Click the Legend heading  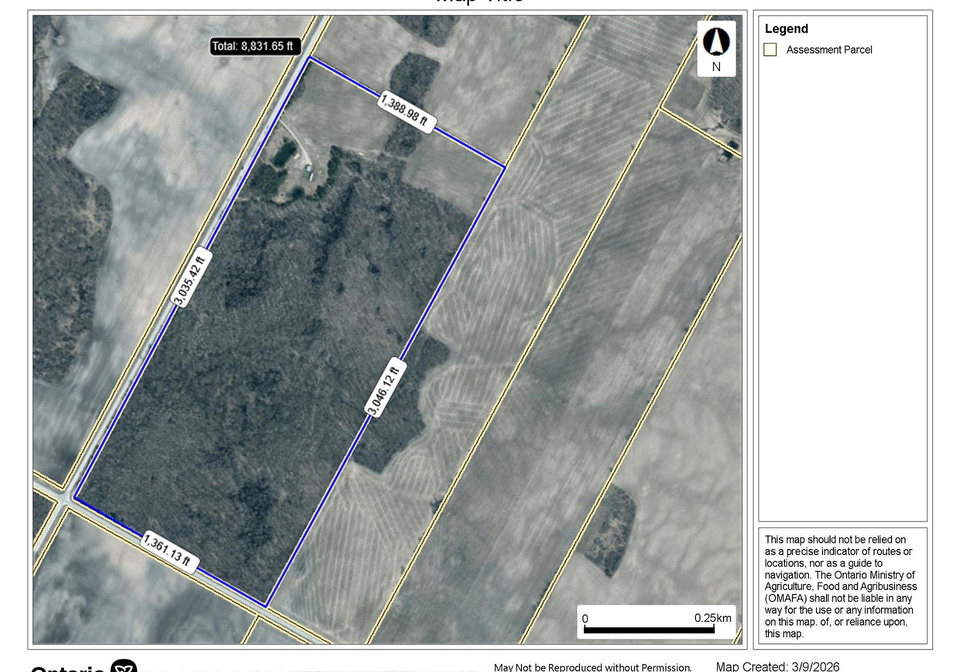tap(786, 29)
